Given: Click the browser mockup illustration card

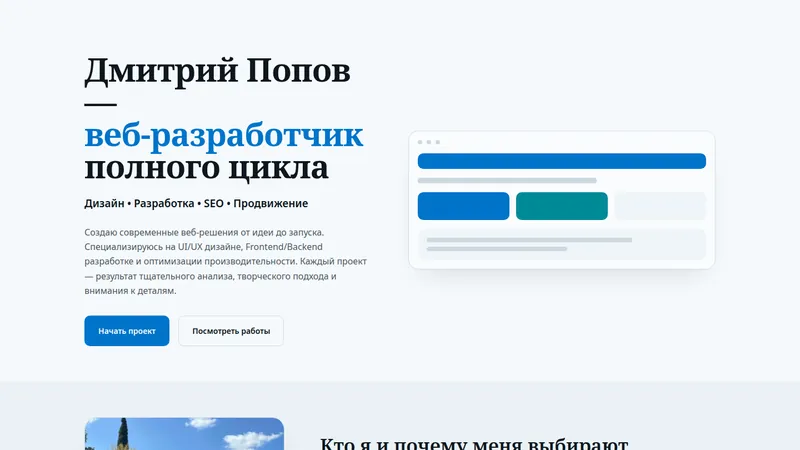Looking at the screenshot, I should pos(562,200).
